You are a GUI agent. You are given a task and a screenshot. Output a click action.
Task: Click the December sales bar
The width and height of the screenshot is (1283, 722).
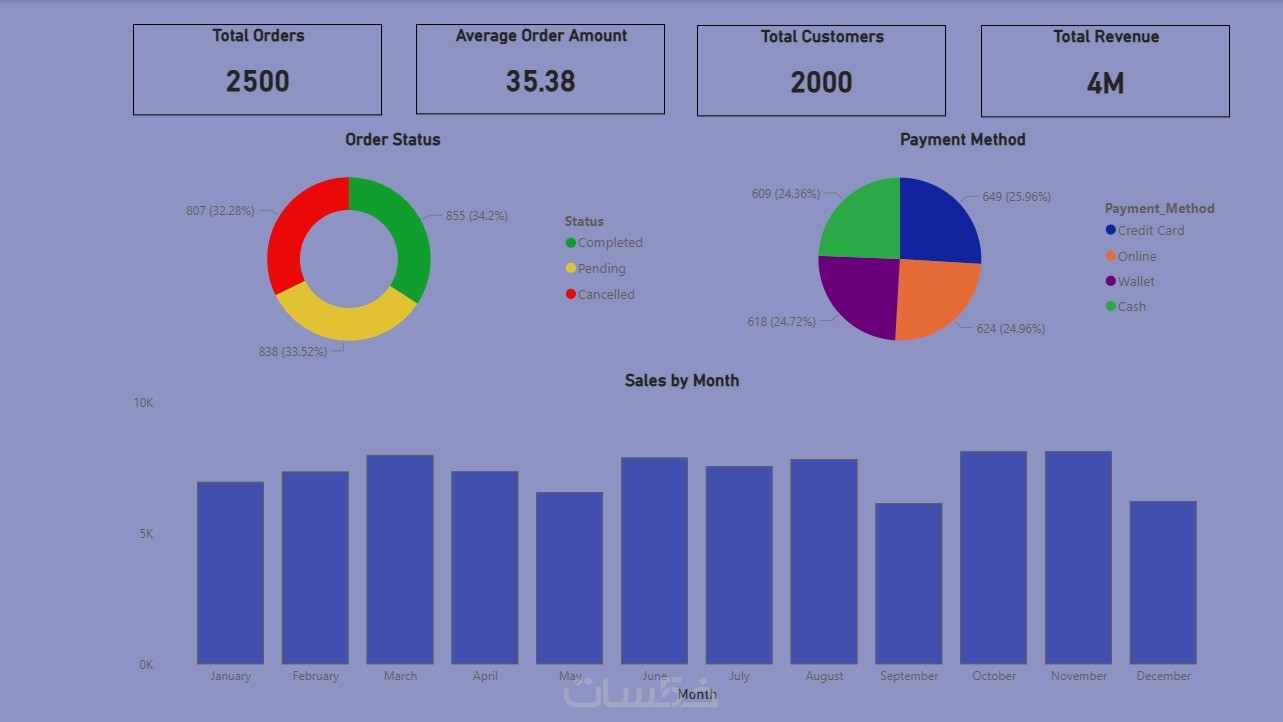pos(1163,583)
